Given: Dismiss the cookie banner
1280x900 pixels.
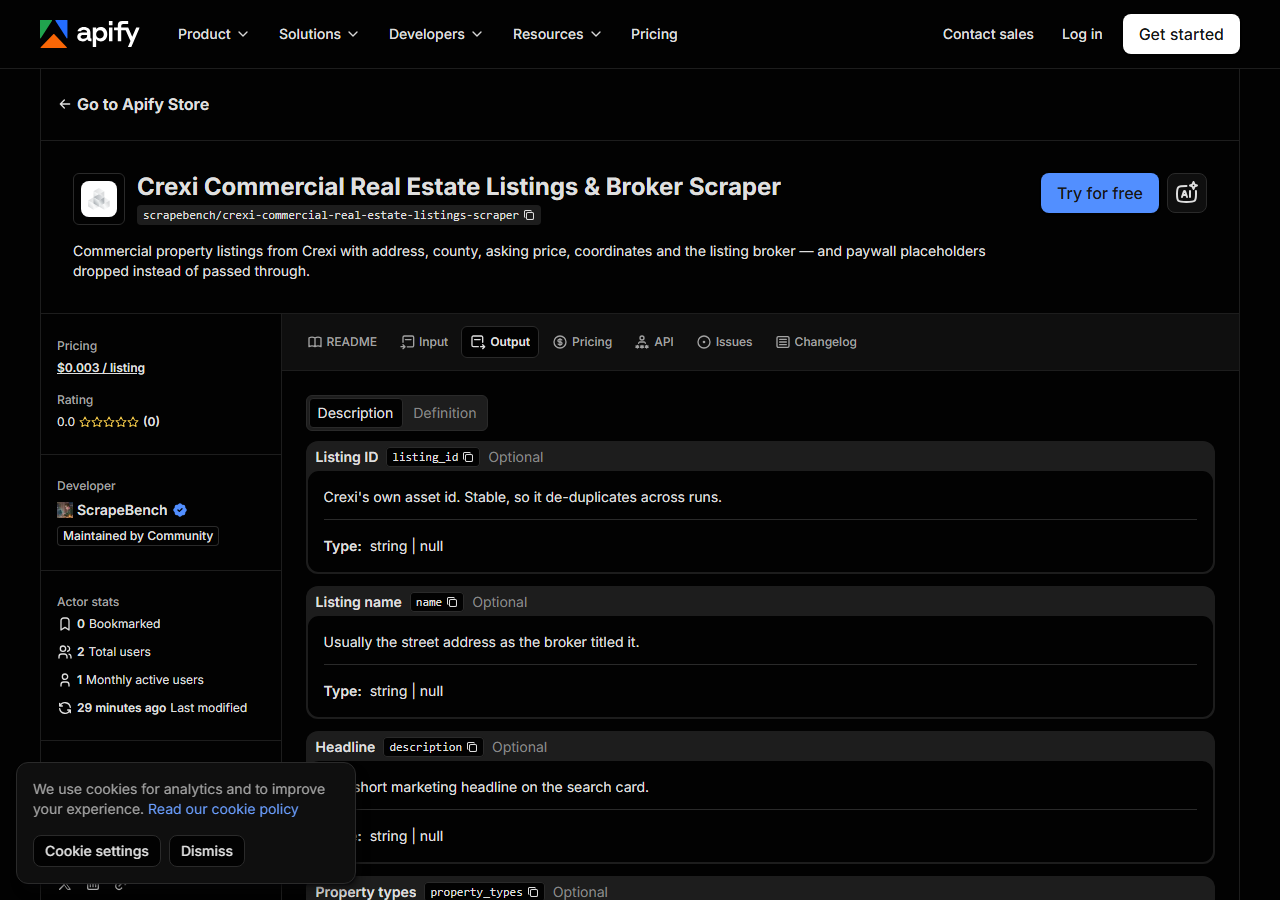Looking at the screenshot, I should tap(207, 851).
